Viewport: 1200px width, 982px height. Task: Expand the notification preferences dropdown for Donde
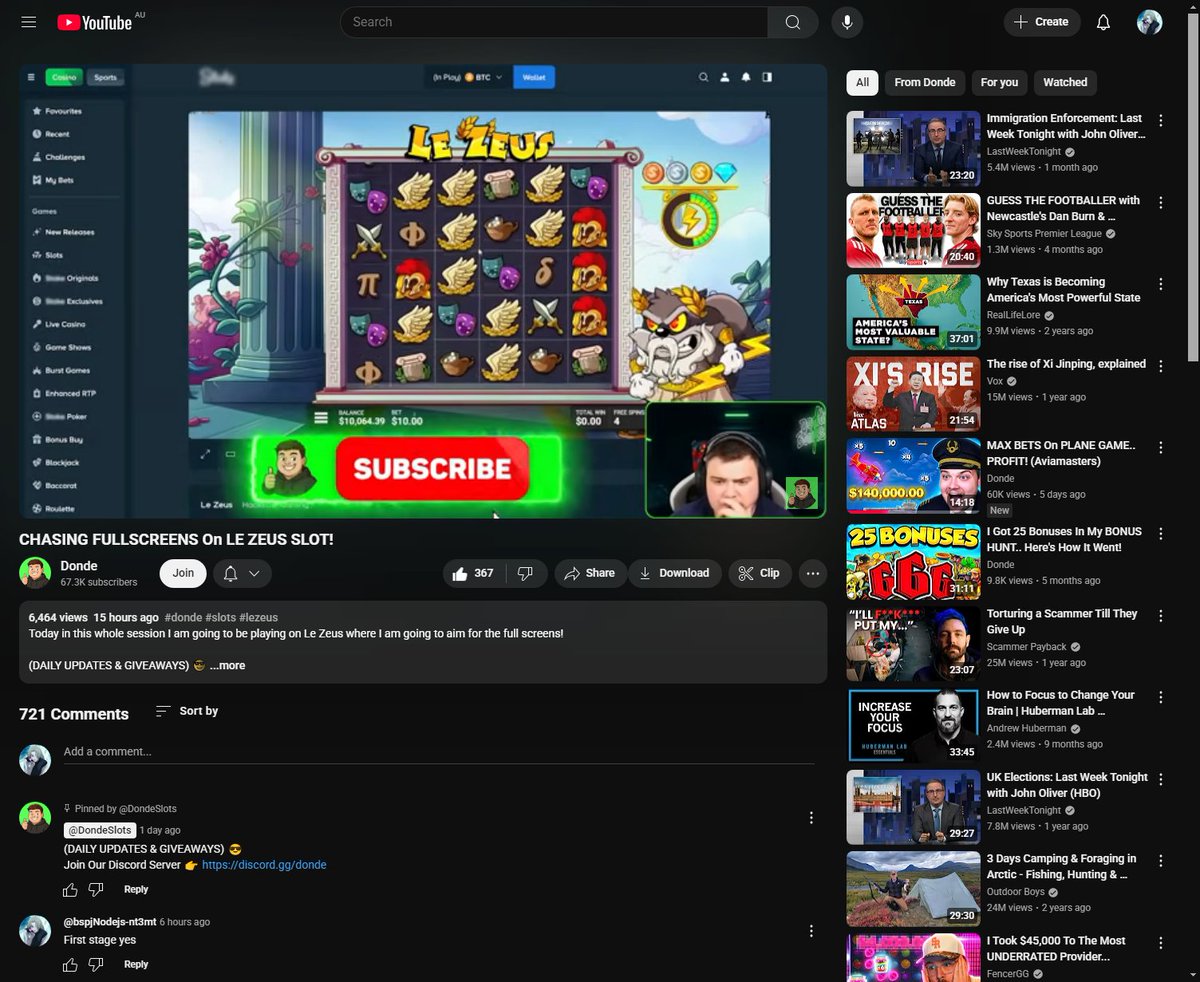click(x=242, y=573)
